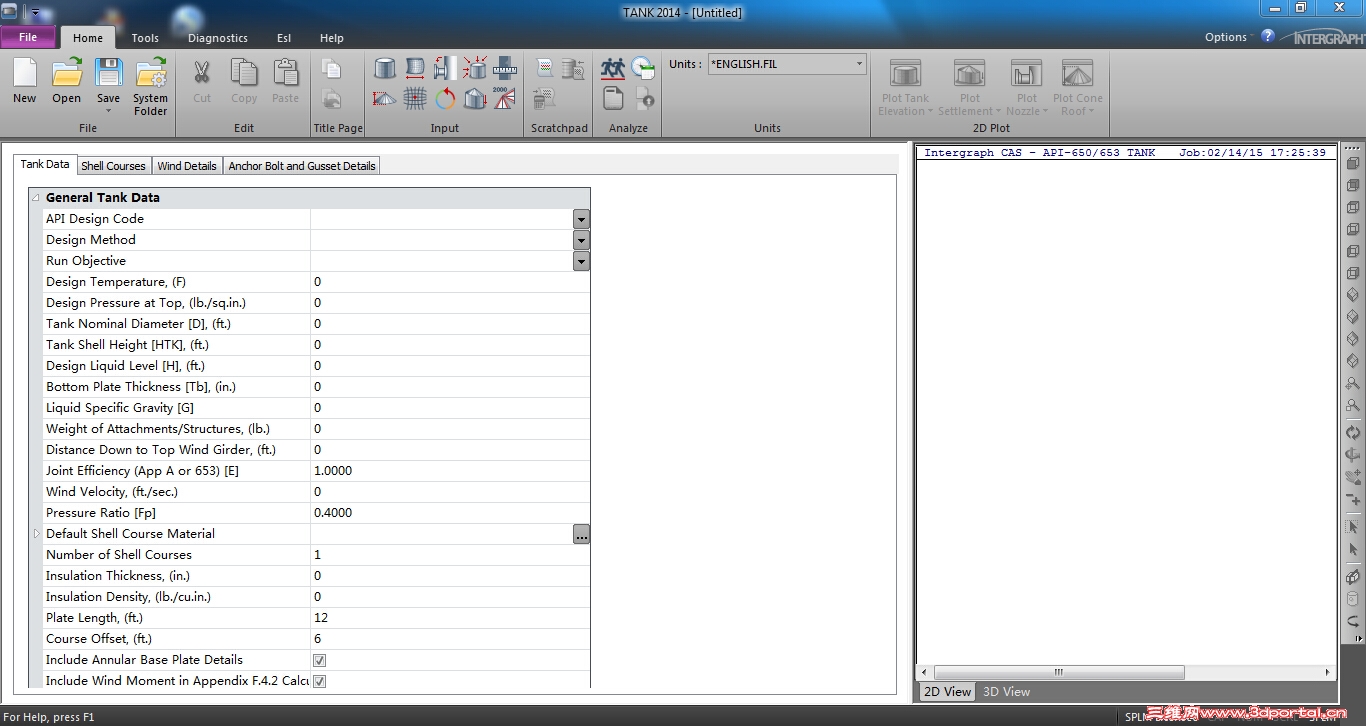
Task: Click the Joint Efficiency value 1.0000
Action: pos(450,471)
